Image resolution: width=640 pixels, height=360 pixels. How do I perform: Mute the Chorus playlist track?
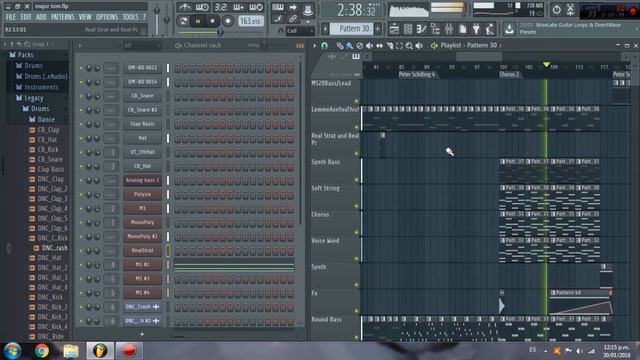pyautogui.click(x=356, y=232)
